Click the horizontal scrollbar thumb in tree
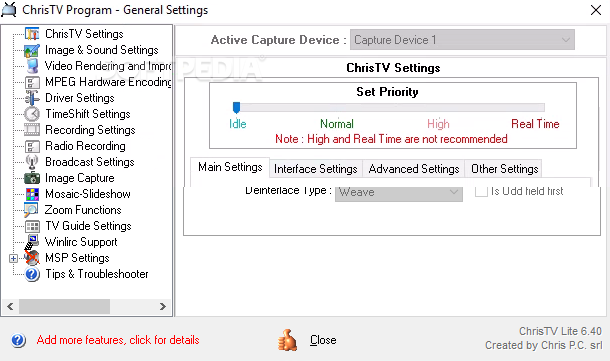 pyautogui.click(x=64, y=307)
